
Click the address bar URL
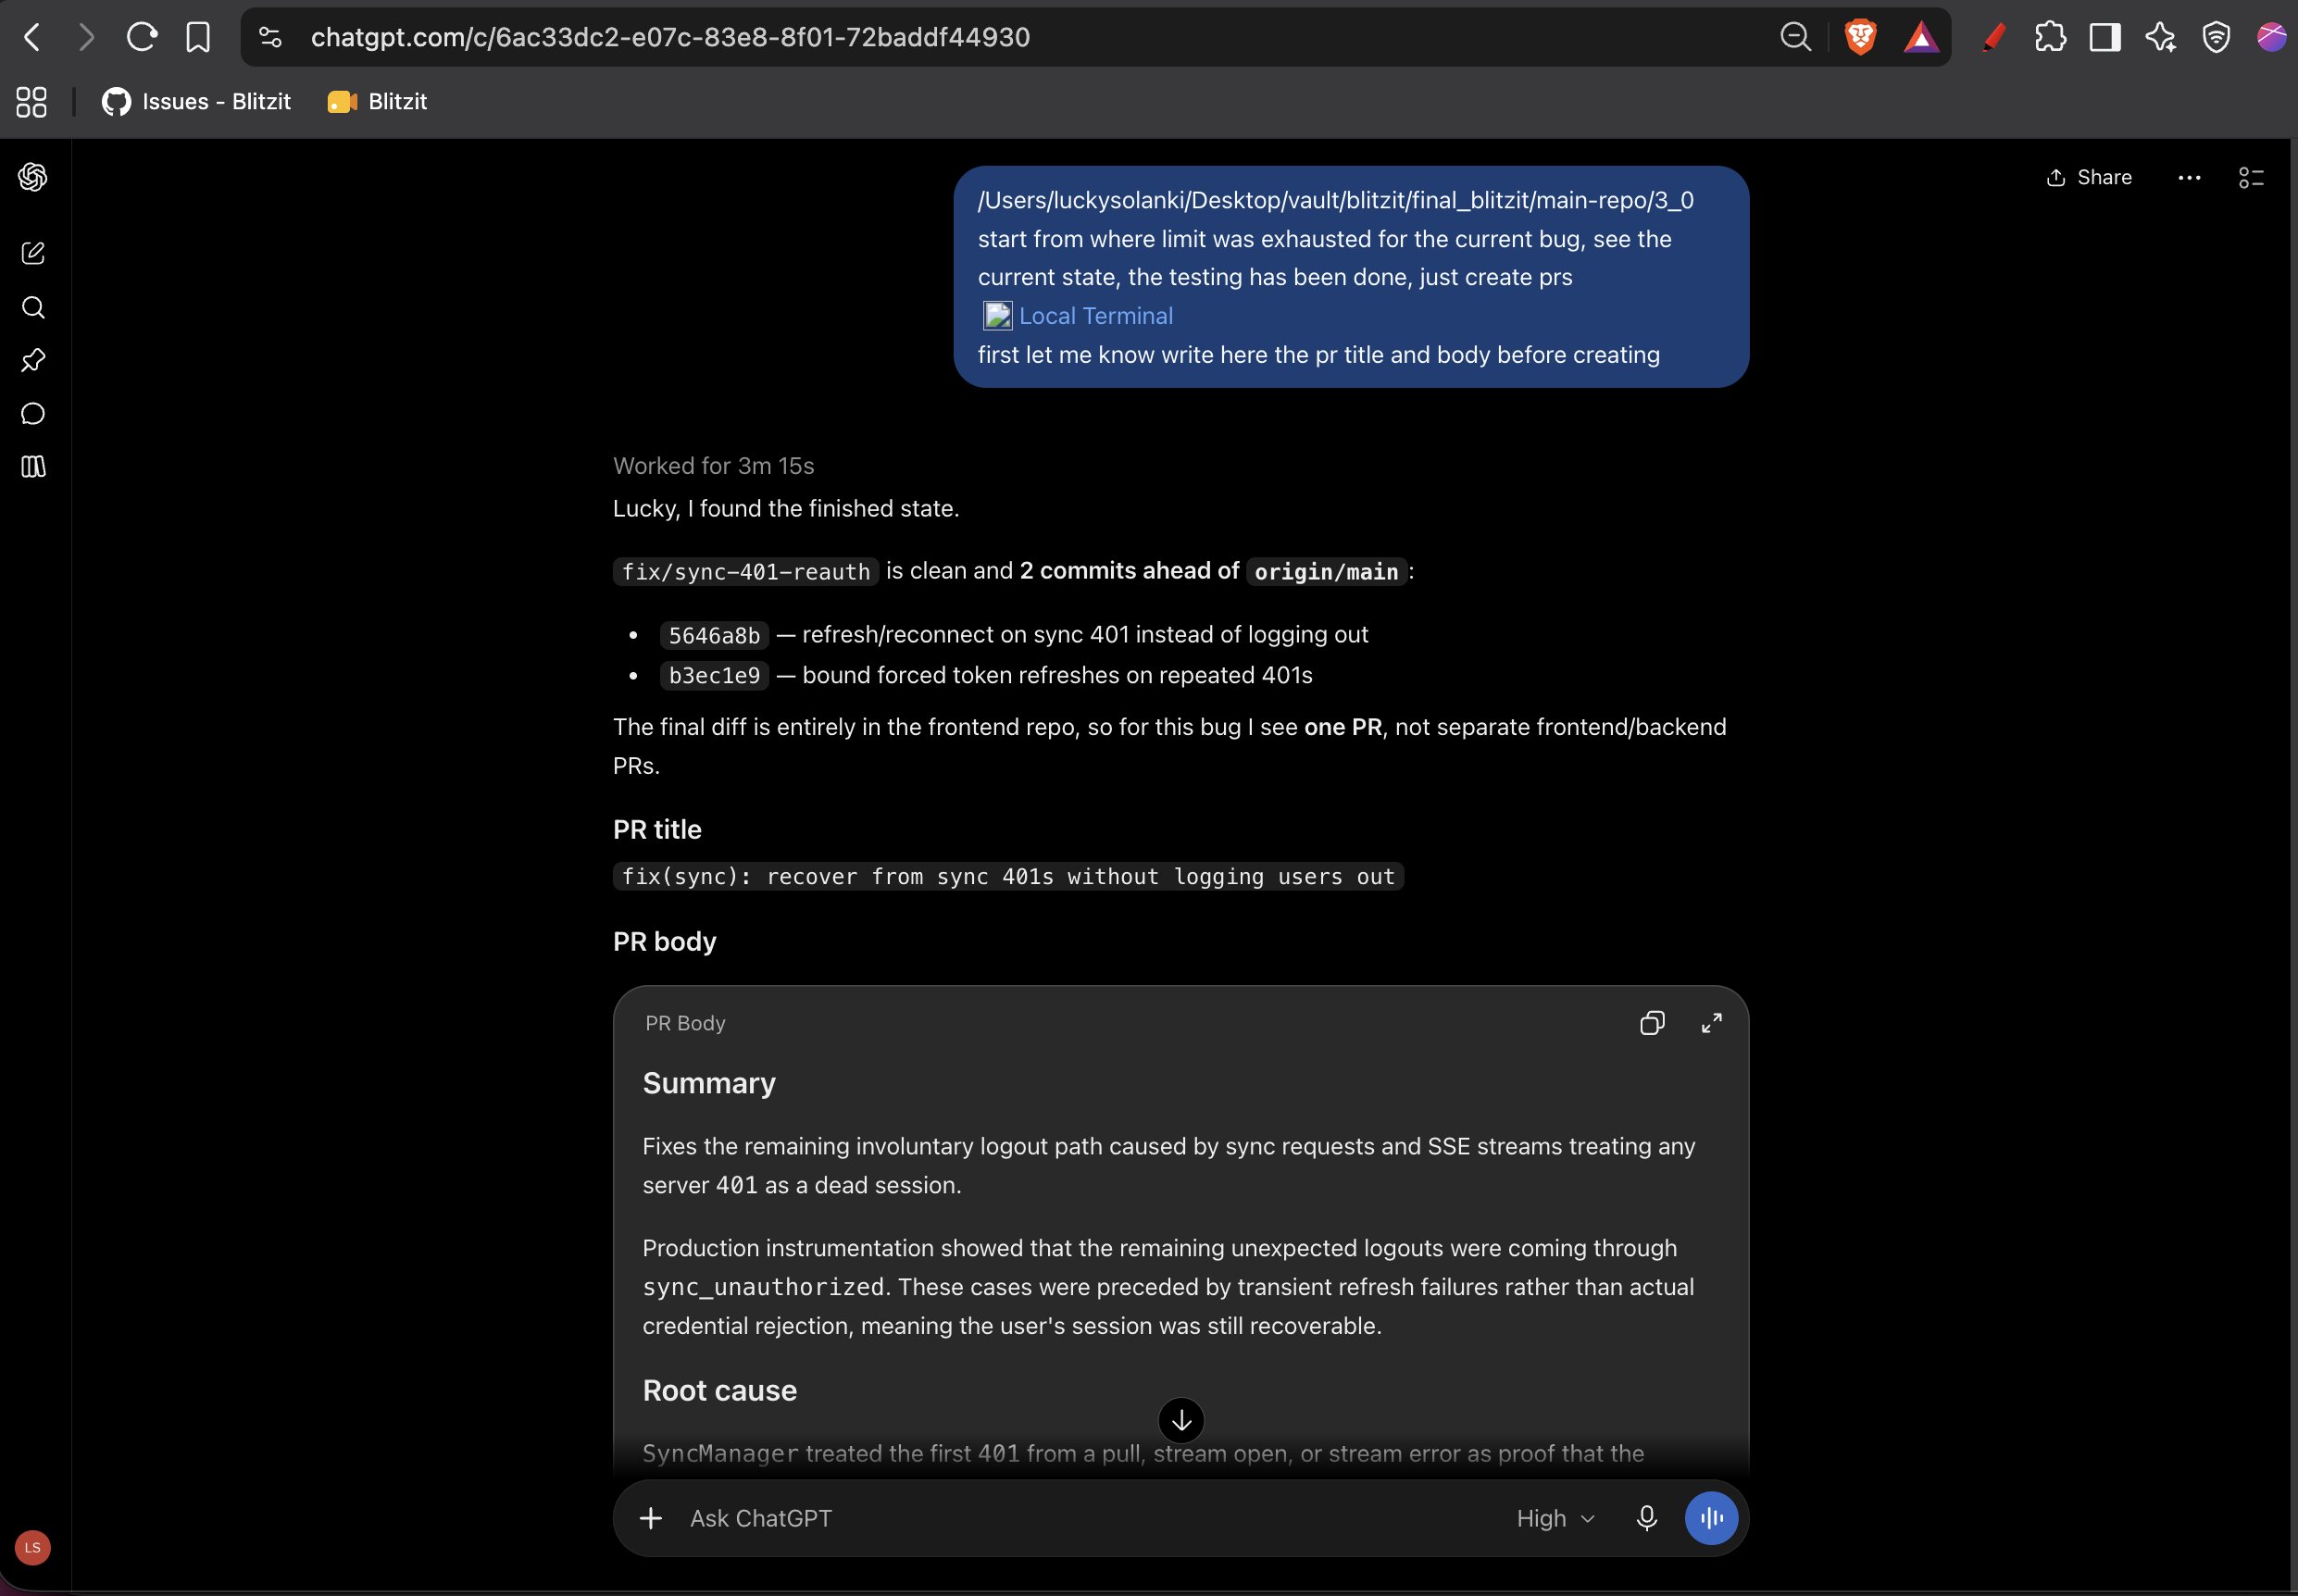pyautogui.click(x=670, y=38)
